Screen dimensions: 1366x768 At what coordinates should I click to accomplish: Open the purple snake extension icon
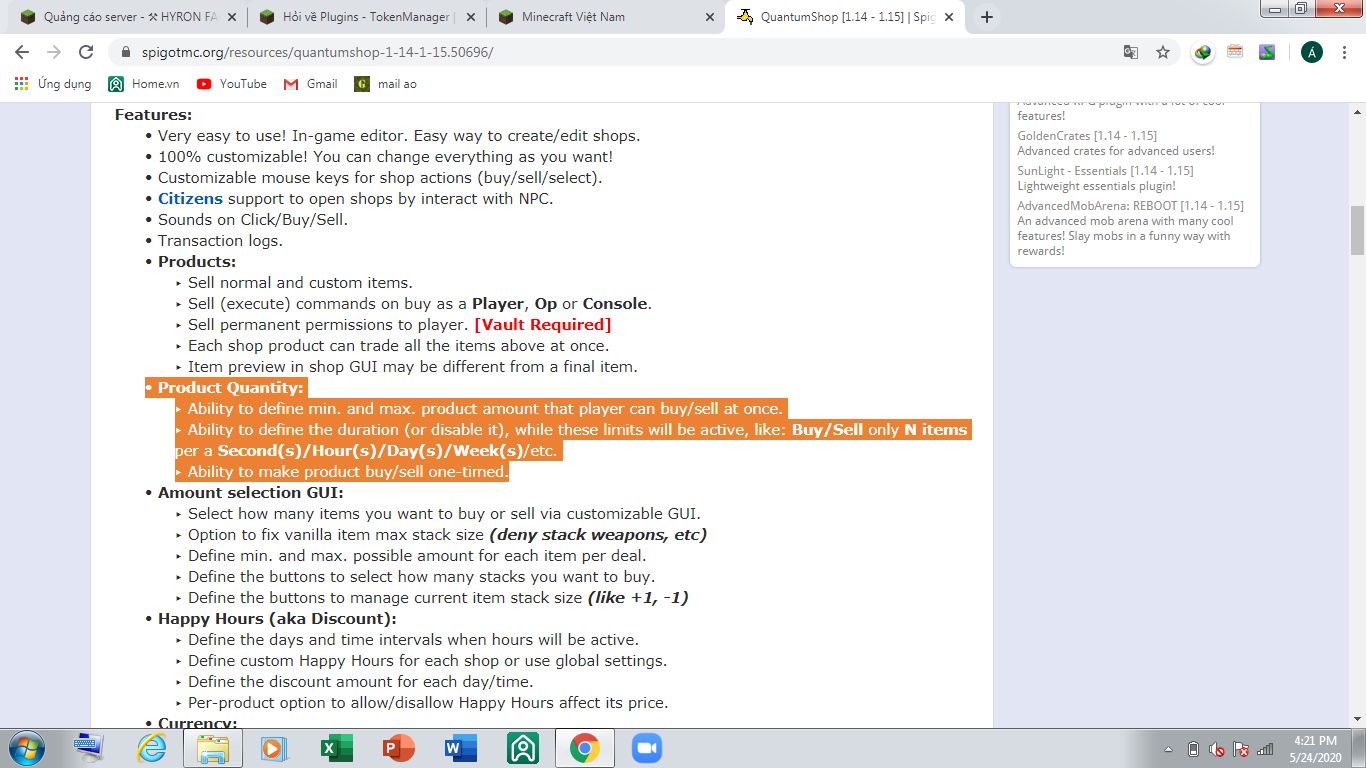[1267, 52]
